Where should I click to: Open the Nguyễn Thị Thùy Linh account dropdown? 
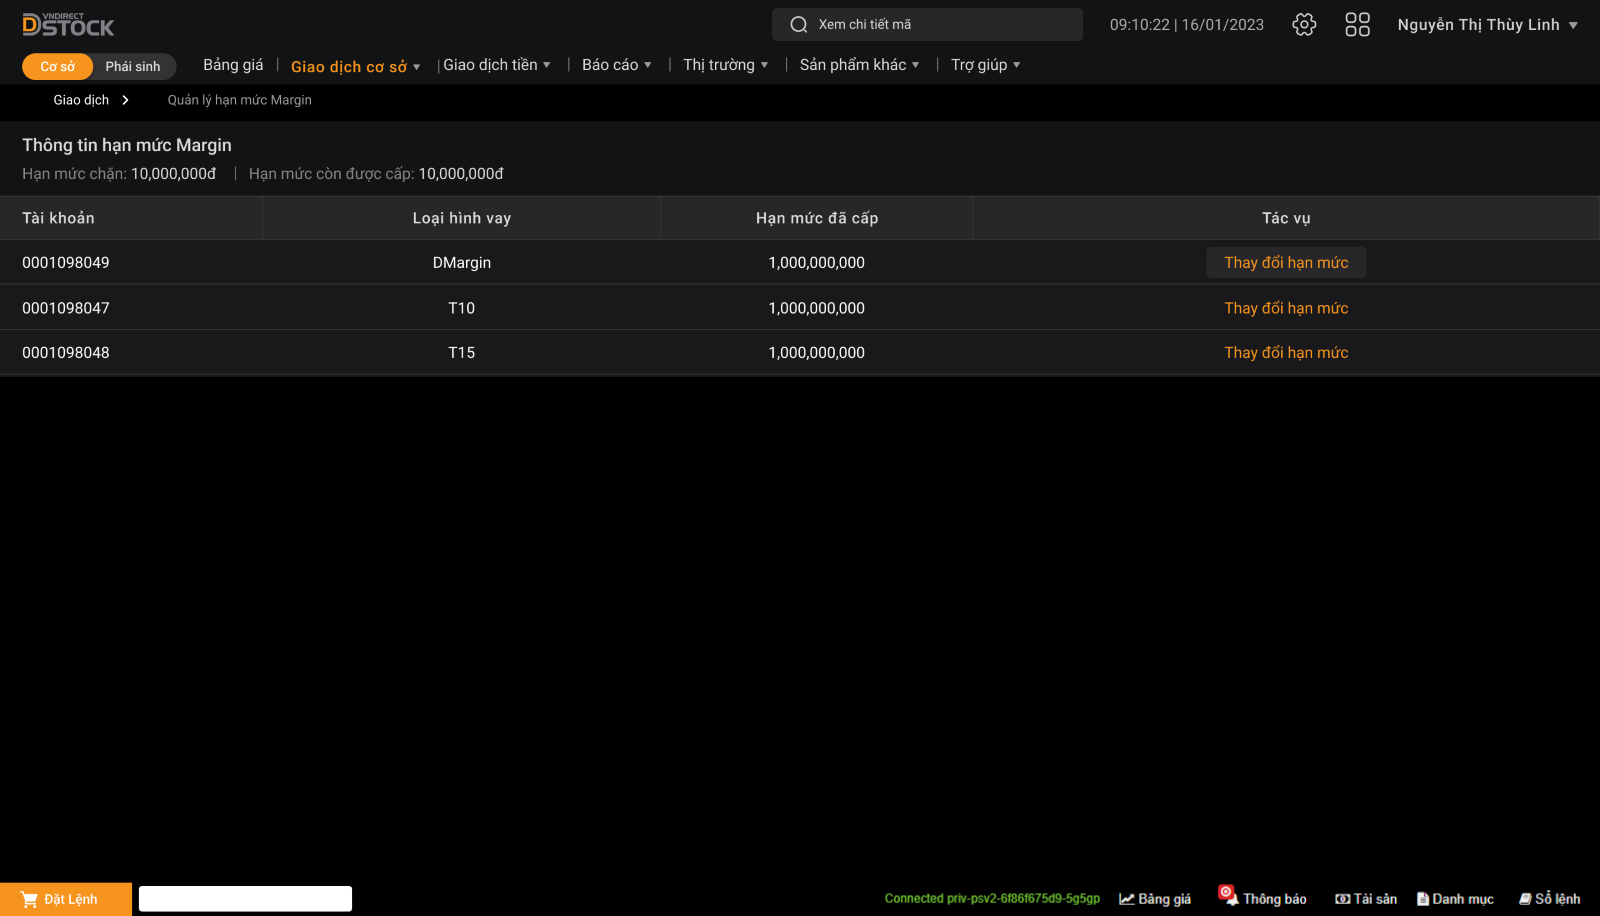(1487, 25)
